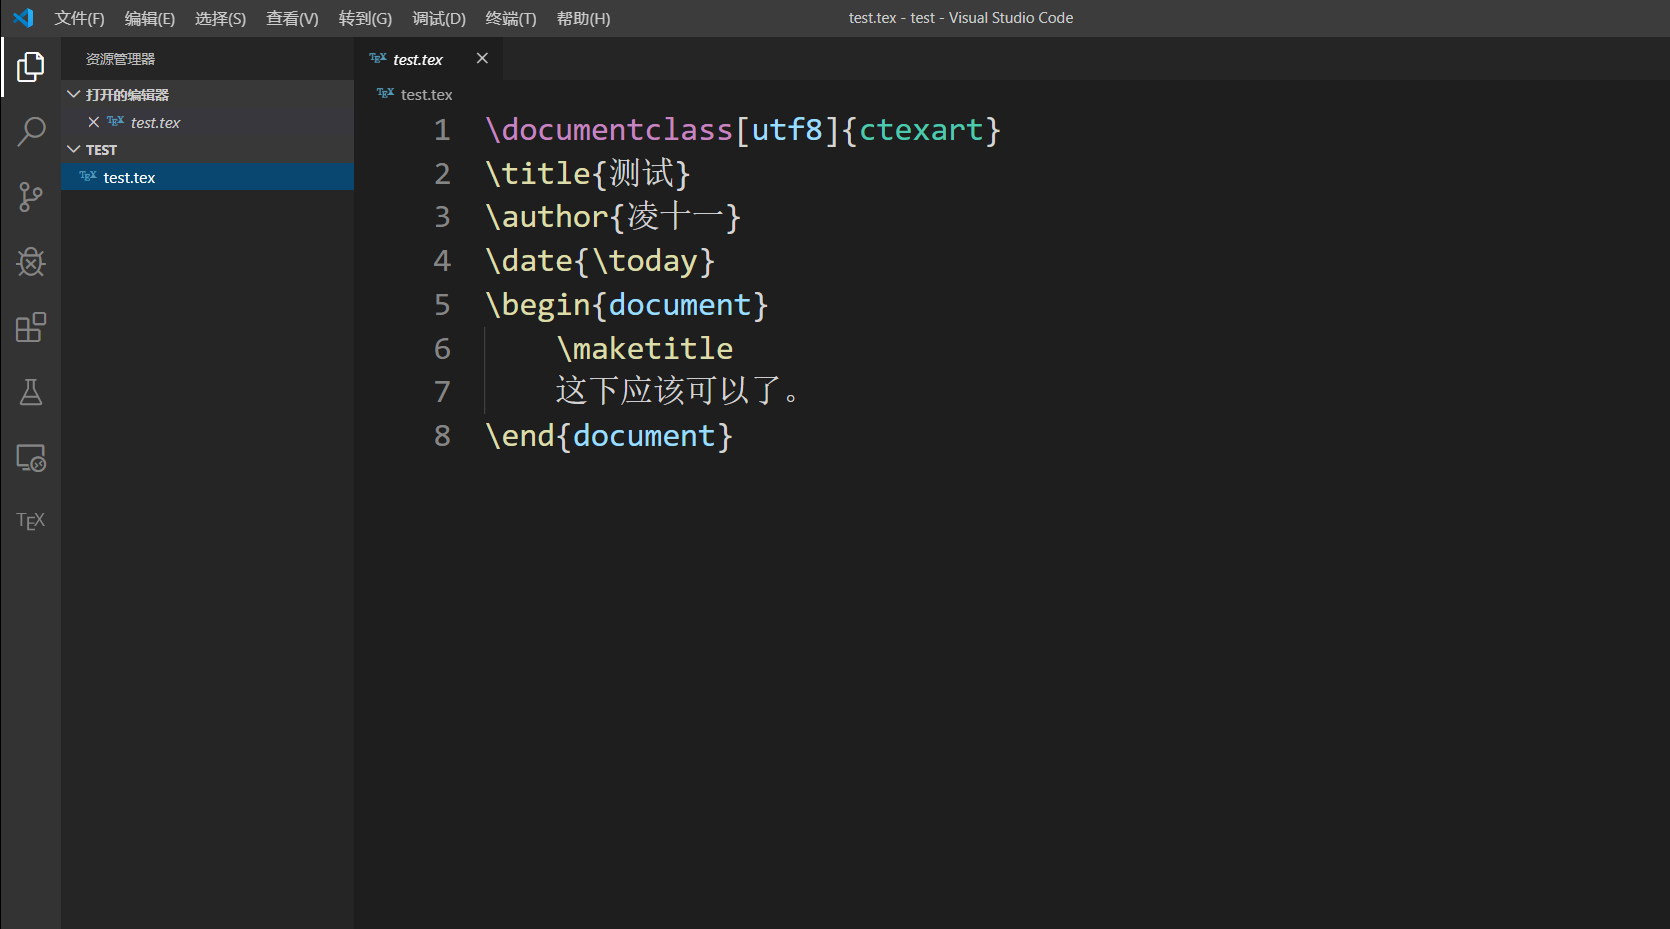Click the Visual Studio Code logo

point(22,17)
